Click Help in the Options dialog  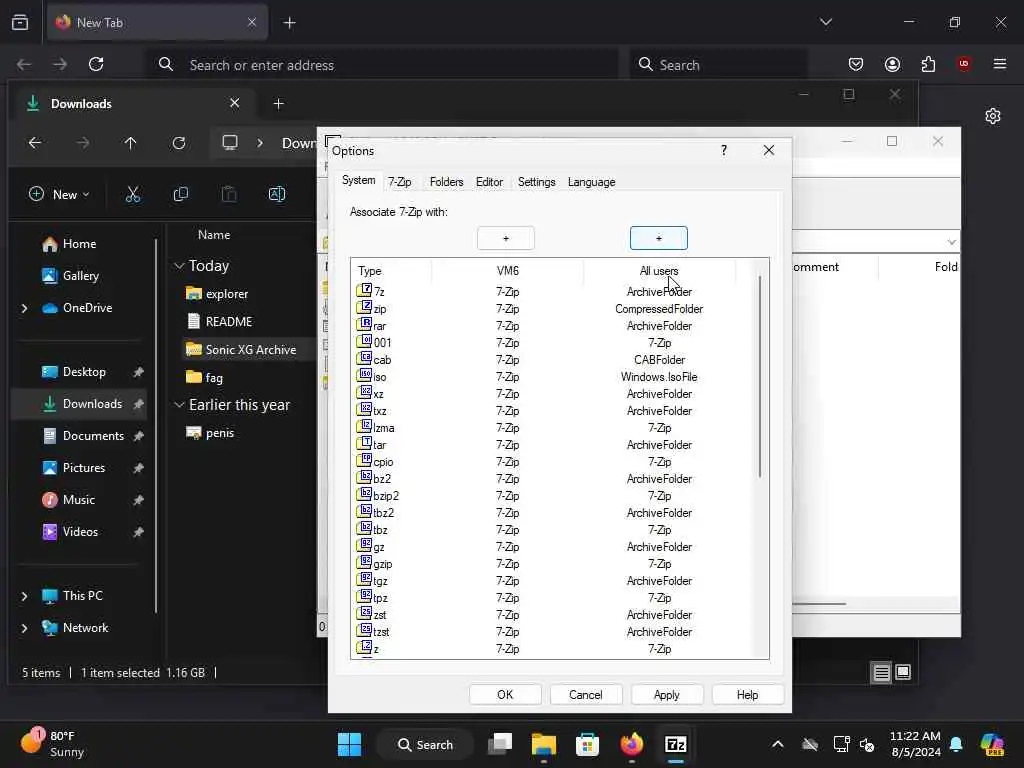click(x=748, y=695)
